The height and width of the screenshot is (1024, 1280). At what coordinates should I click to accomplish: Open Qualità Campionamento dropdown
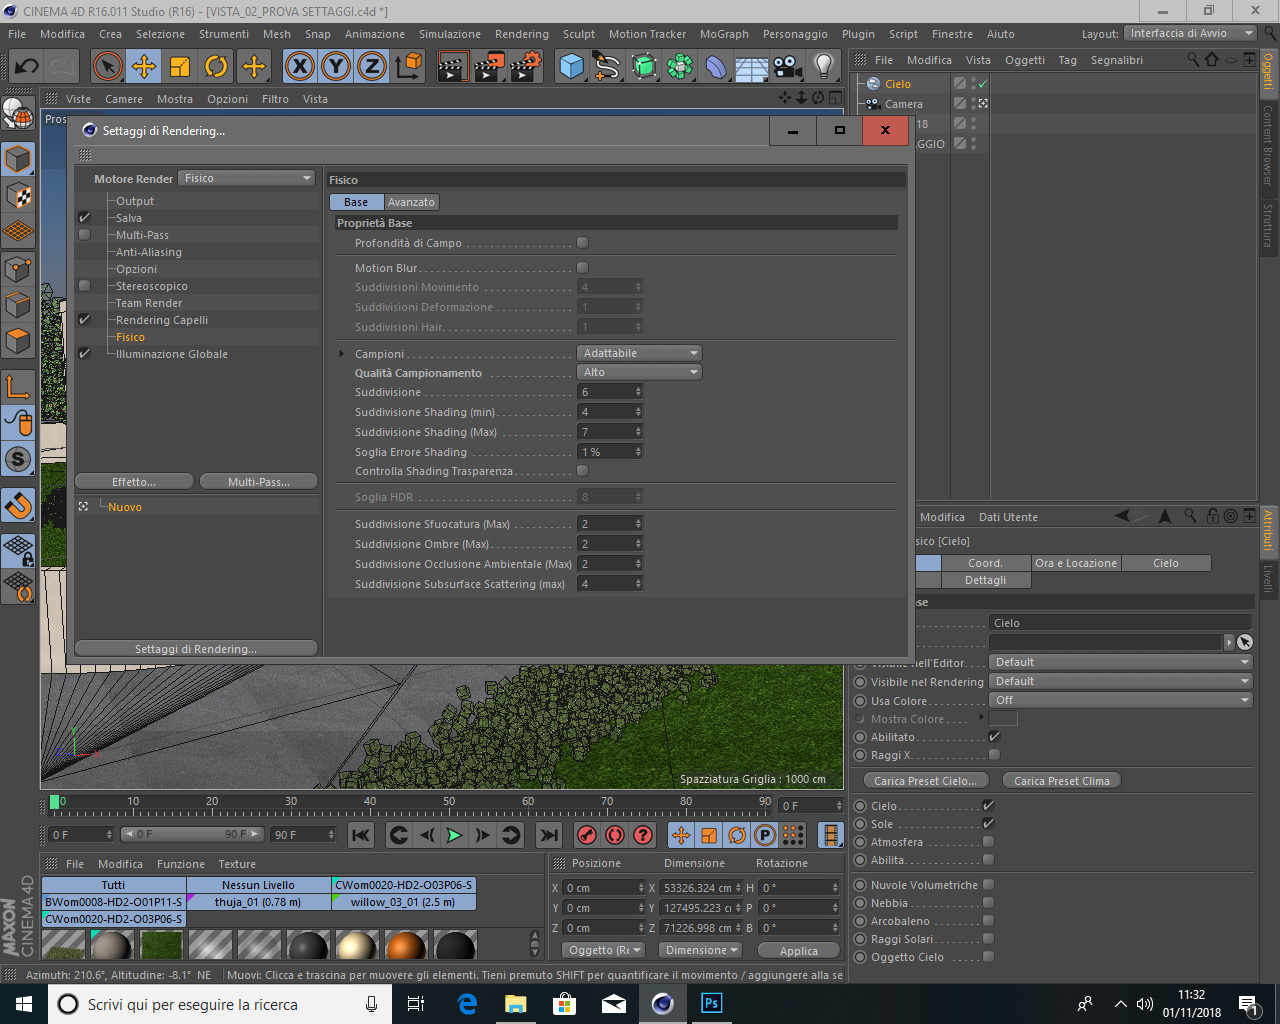639,372
